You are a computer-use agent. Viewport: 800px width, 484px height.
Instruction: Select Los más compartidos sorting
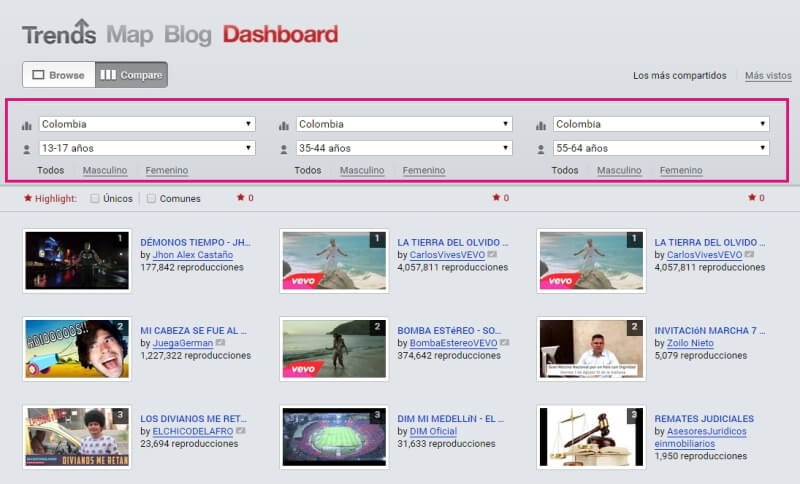[x=680, y=75]
